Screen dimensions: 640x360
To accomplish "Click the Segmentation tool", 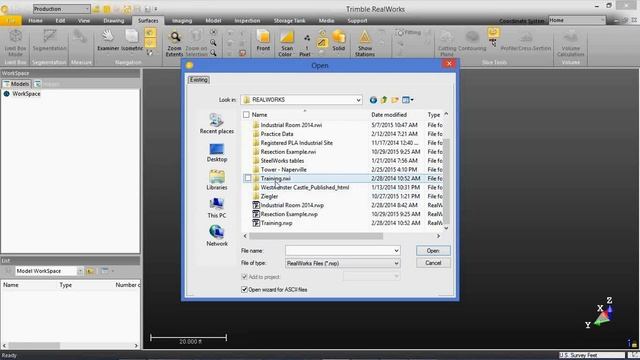I will [49, 41].
